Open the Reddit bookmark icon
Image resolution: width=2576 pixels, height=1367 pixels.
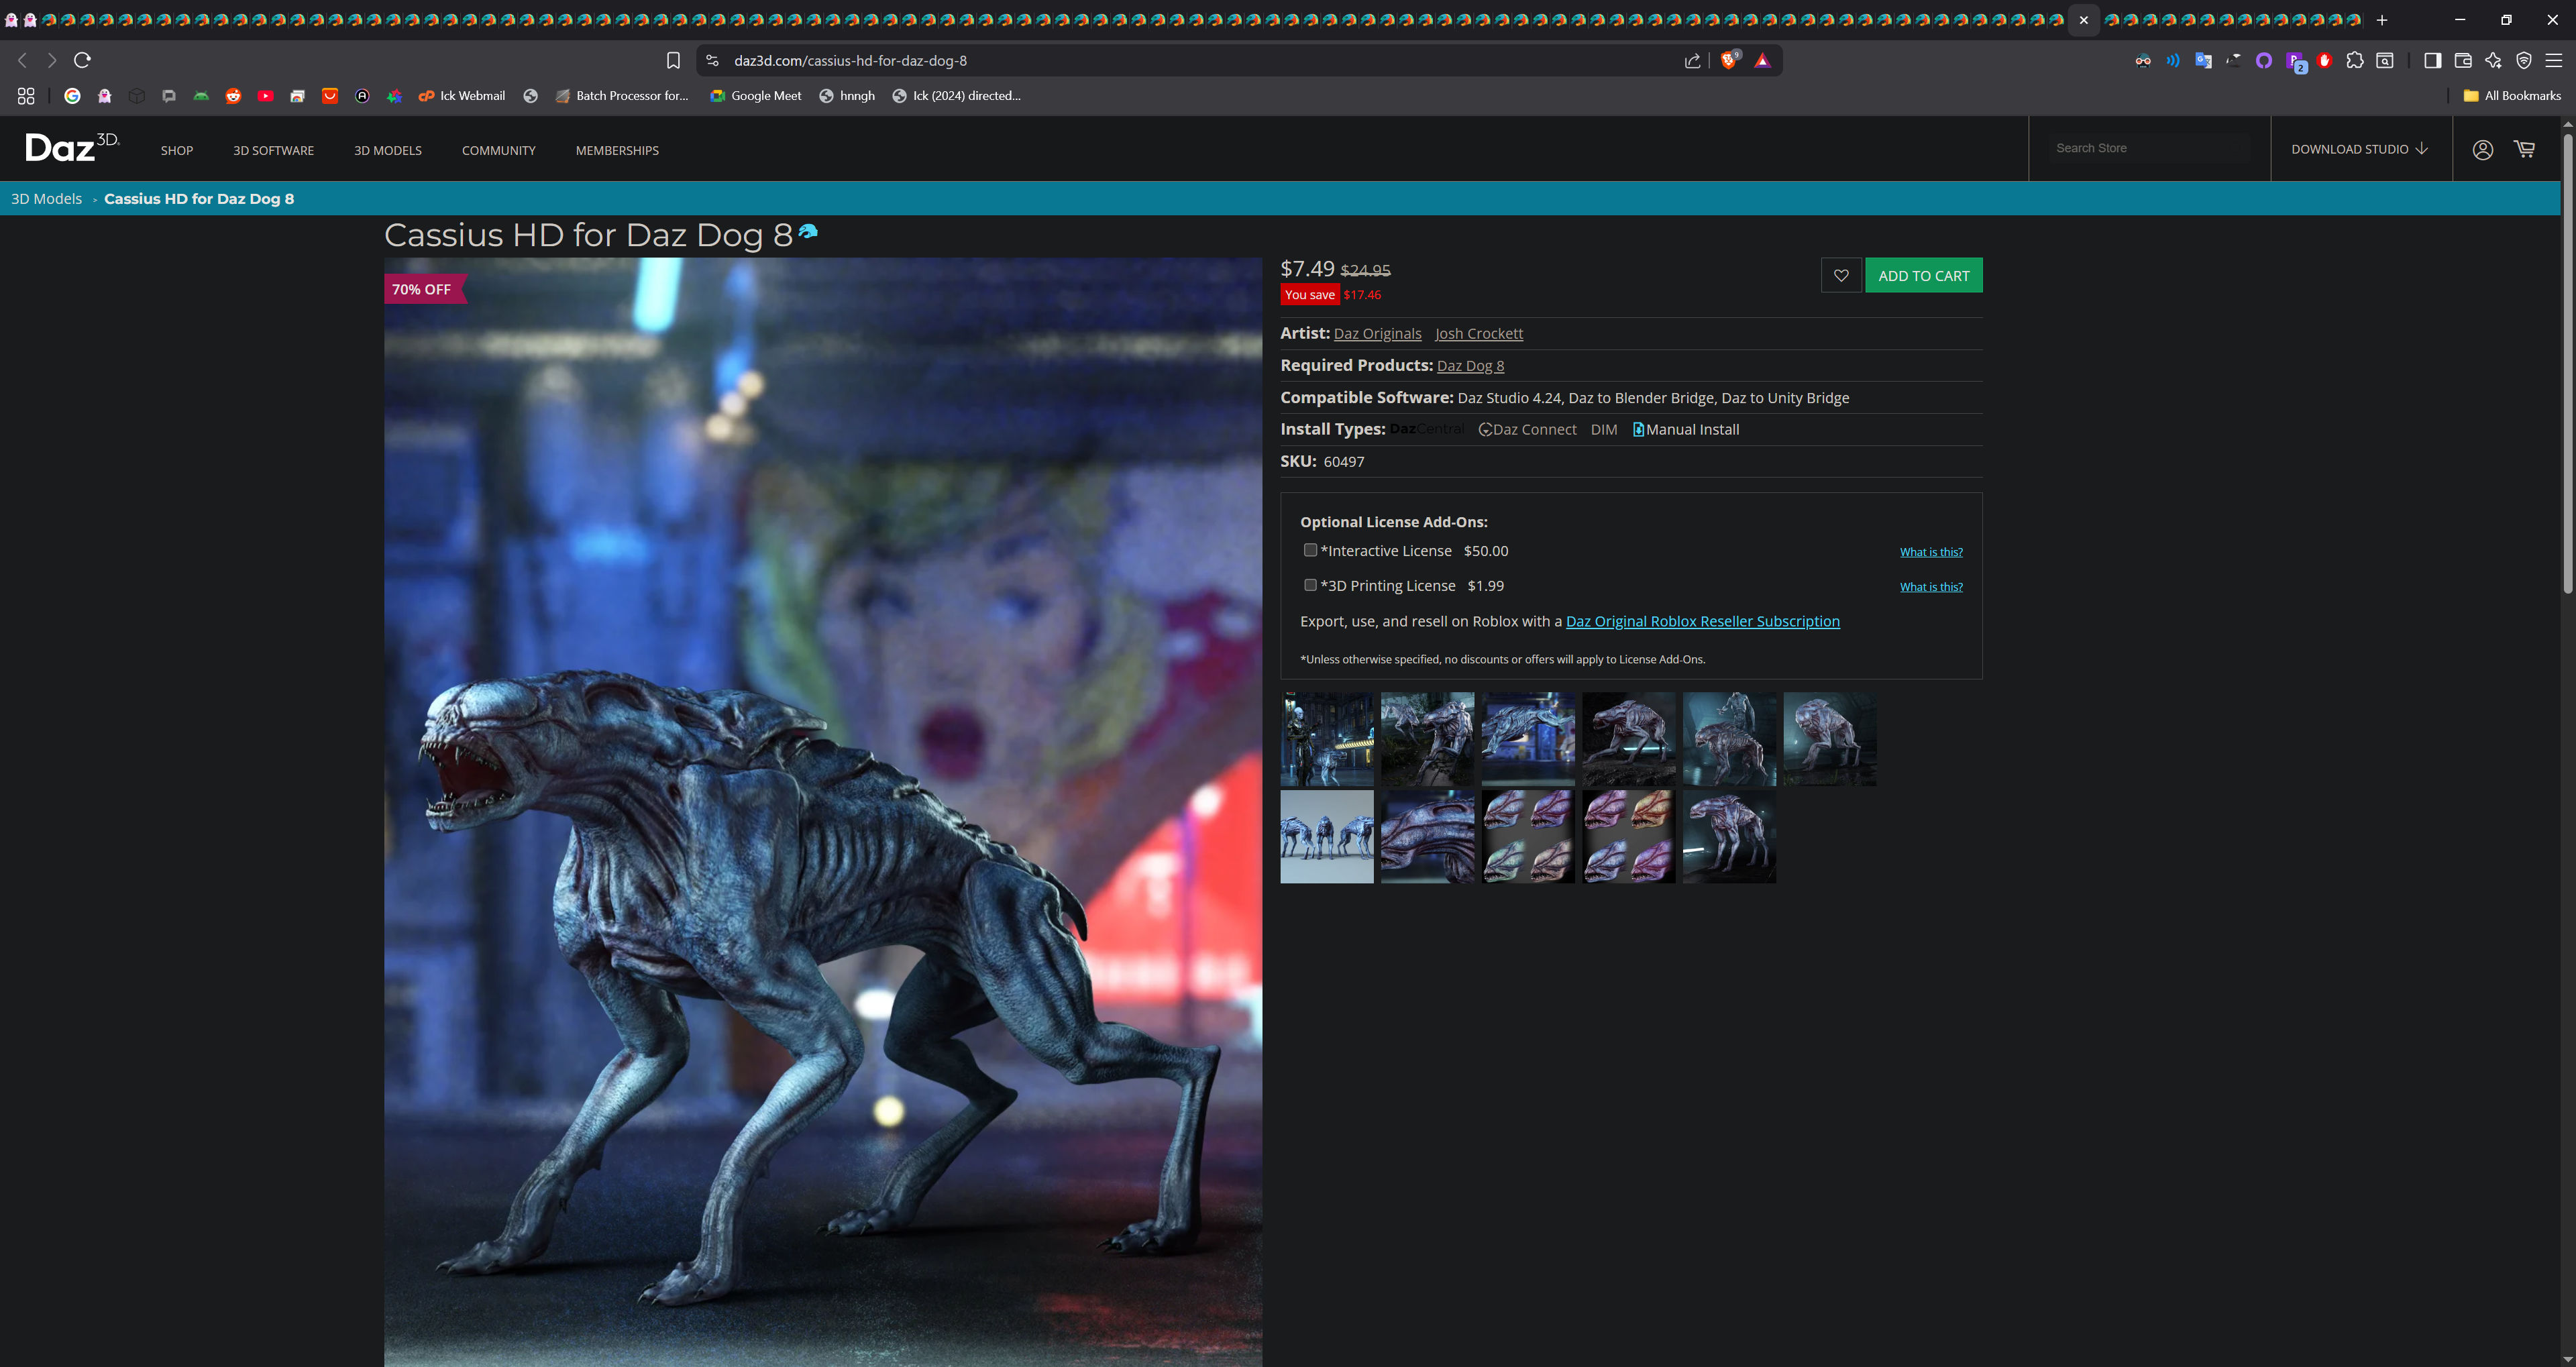click(233, 96)
